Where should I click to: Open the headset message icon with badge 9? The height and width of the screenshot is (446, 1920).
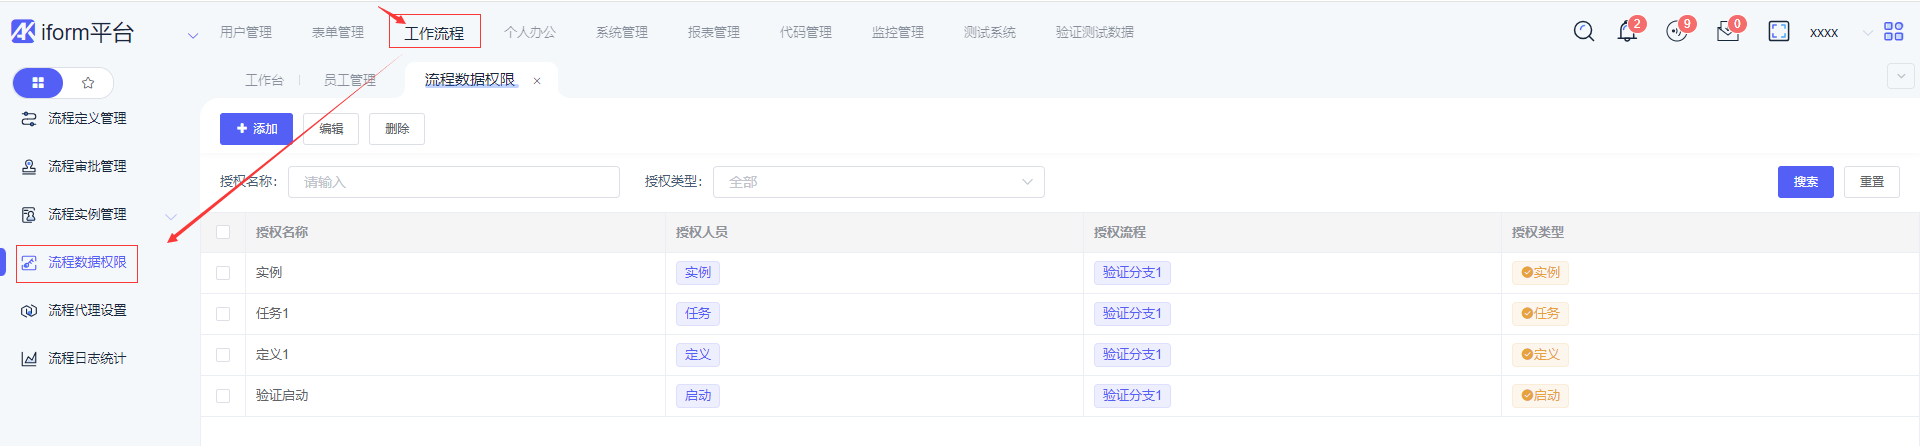(1676, 32)
